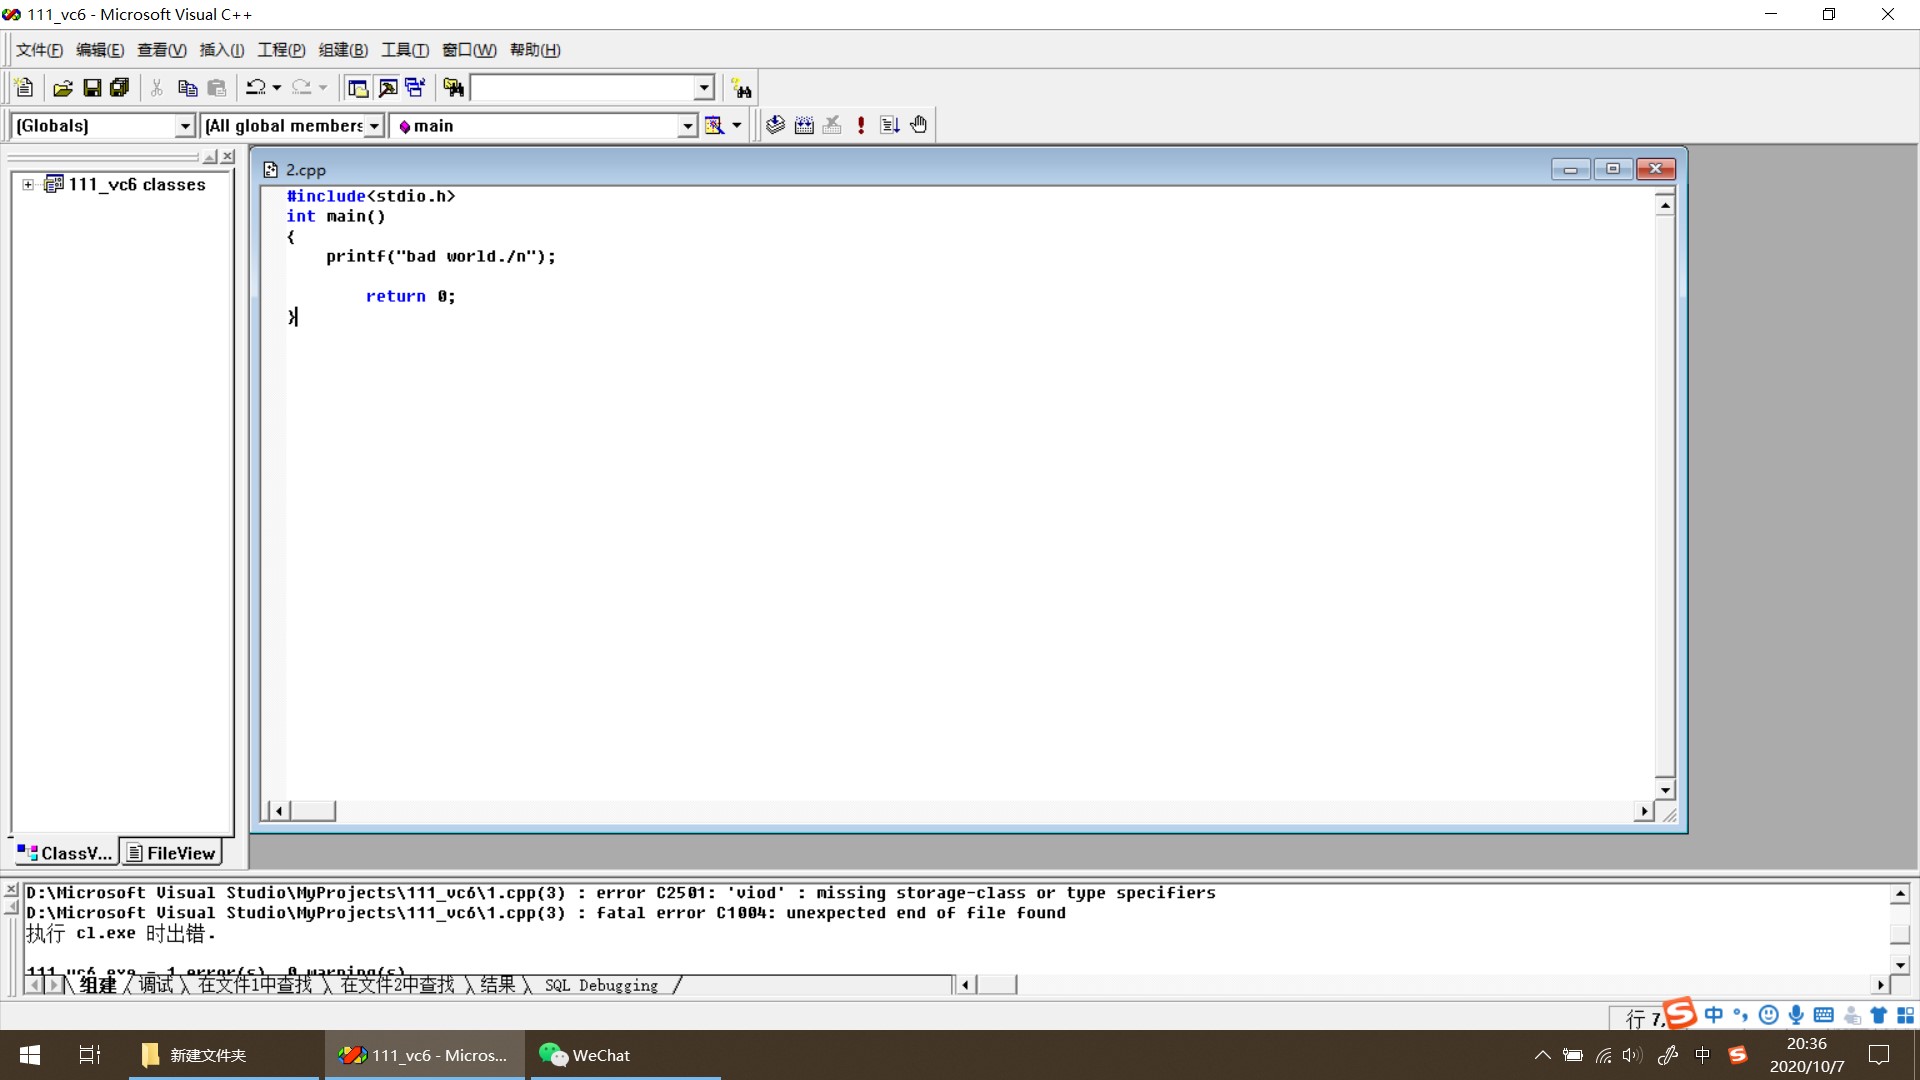
Task: Click the Open file icon
Action: [x=62, y=88]
